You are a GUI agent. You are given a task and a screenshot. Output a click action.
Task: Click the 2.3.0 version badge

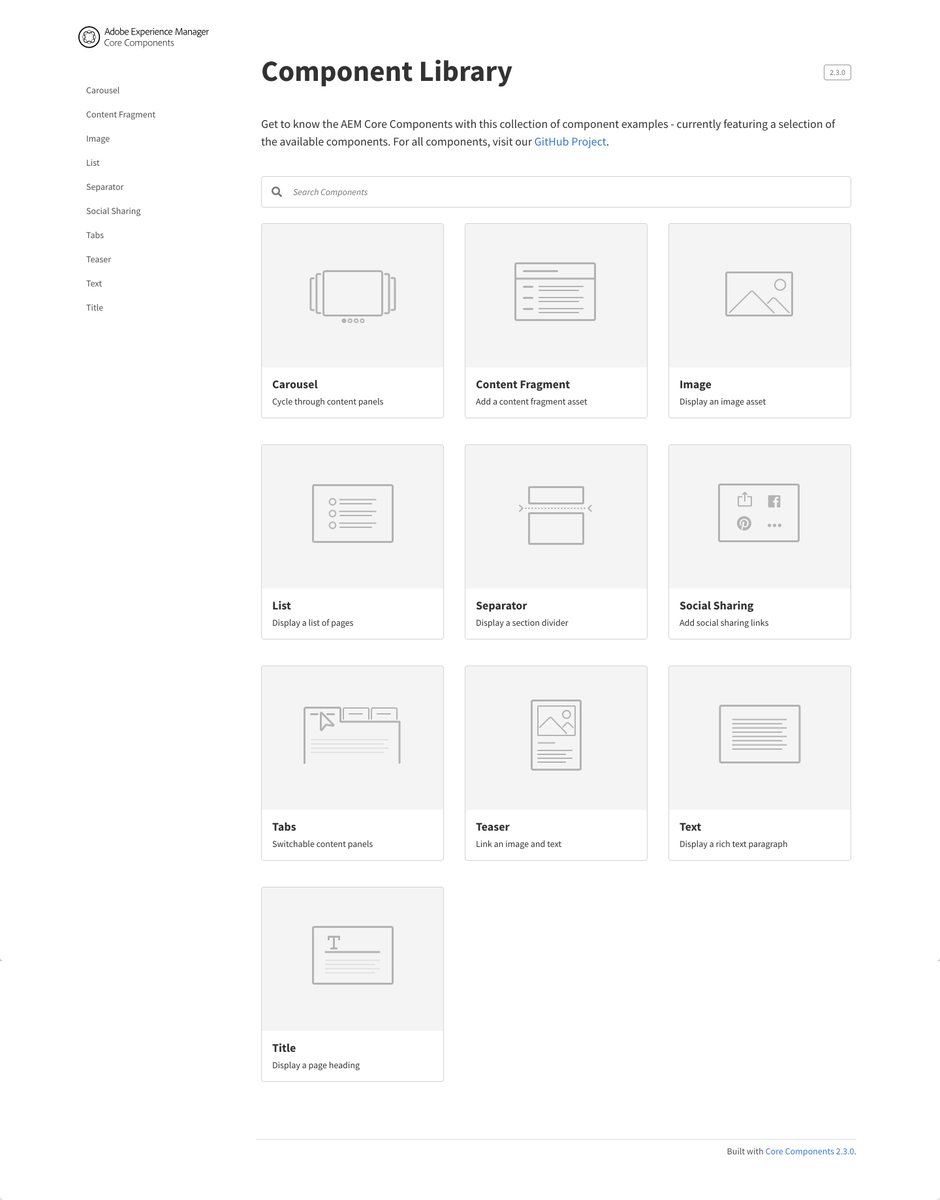[x=836, y=72]
